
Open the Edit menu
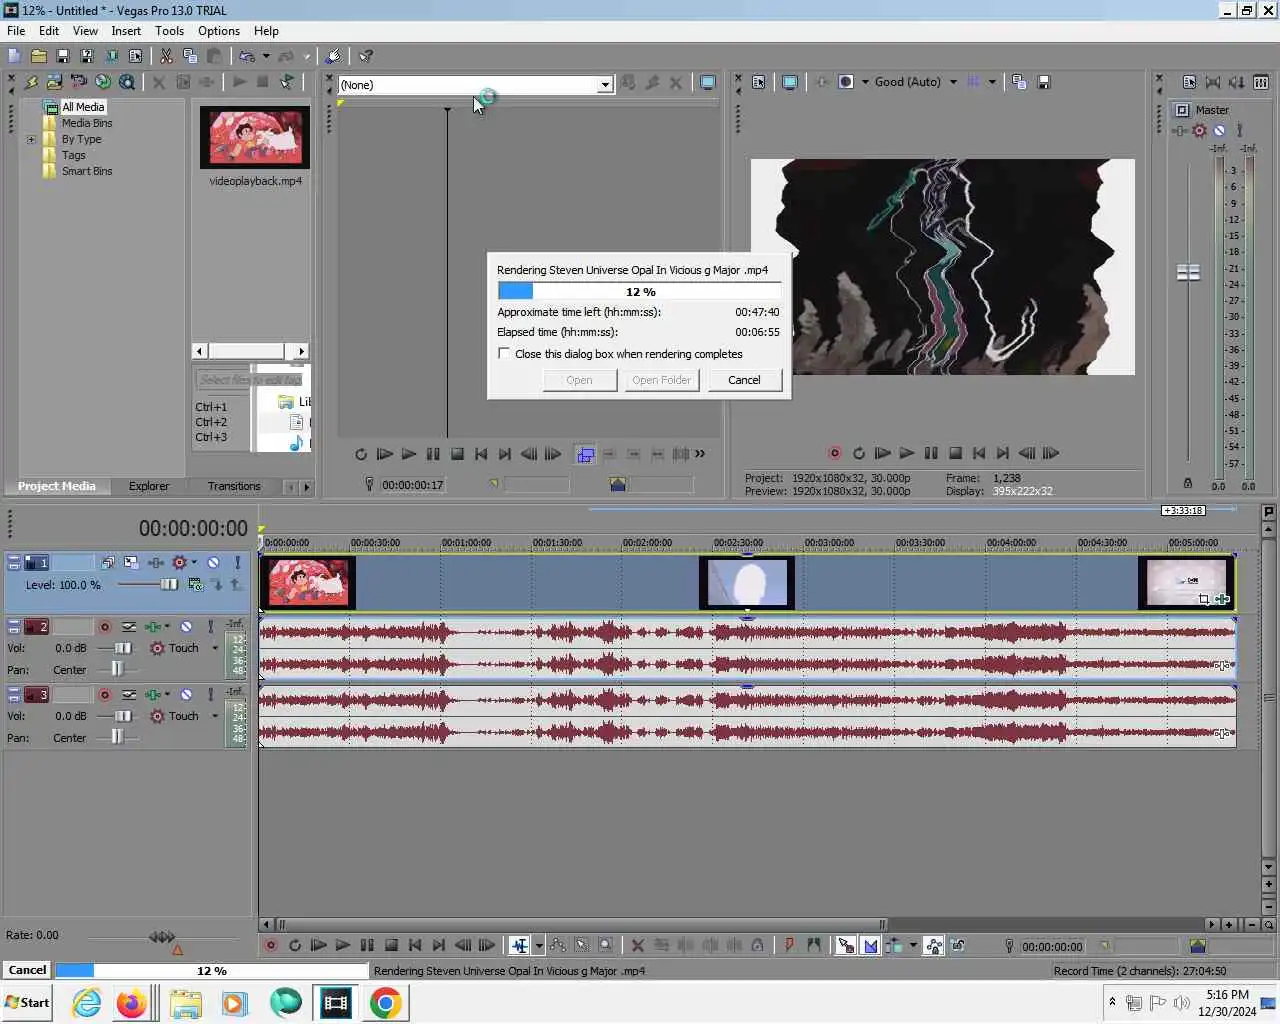pos(48,31)
